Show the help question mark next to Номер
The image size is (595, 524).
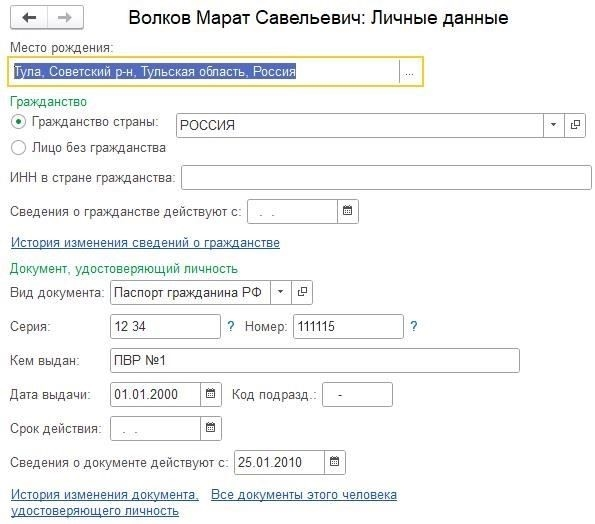point(414,326)
